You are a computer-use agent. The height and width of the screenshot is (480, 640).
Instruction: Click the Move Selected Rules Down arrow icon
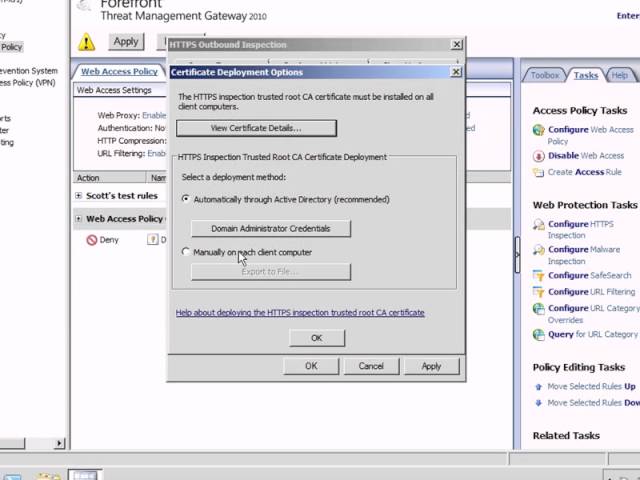click(538, 403)
